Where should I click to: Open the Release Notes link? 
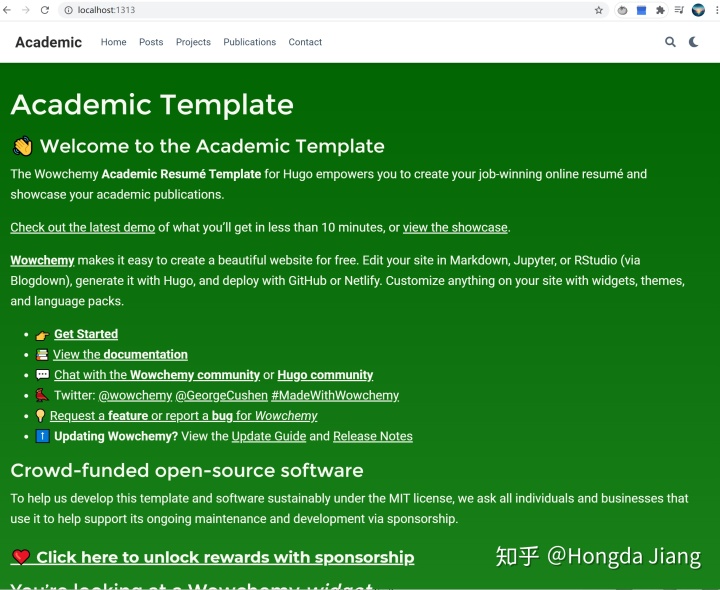point(372,436)
